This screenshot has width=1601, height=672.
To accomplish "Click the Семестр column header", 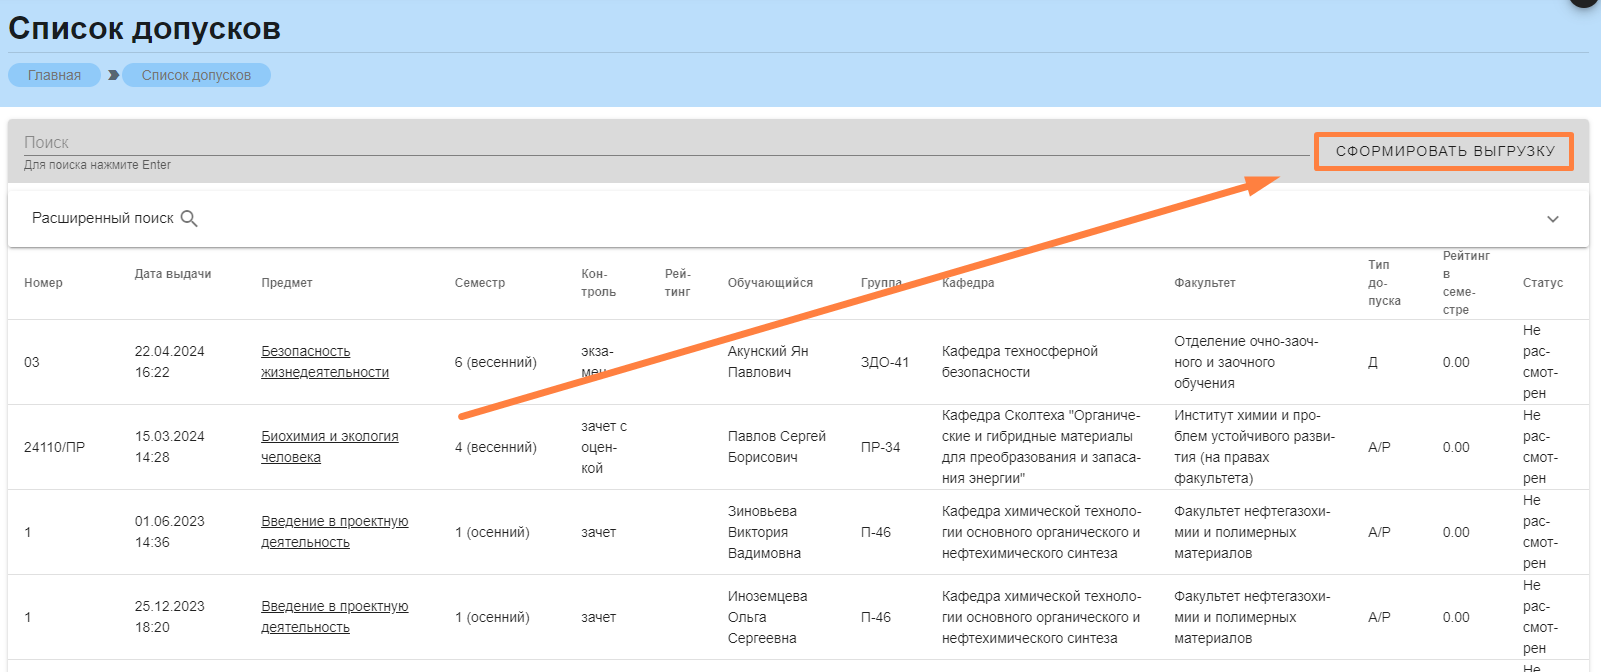I will 480,283.
